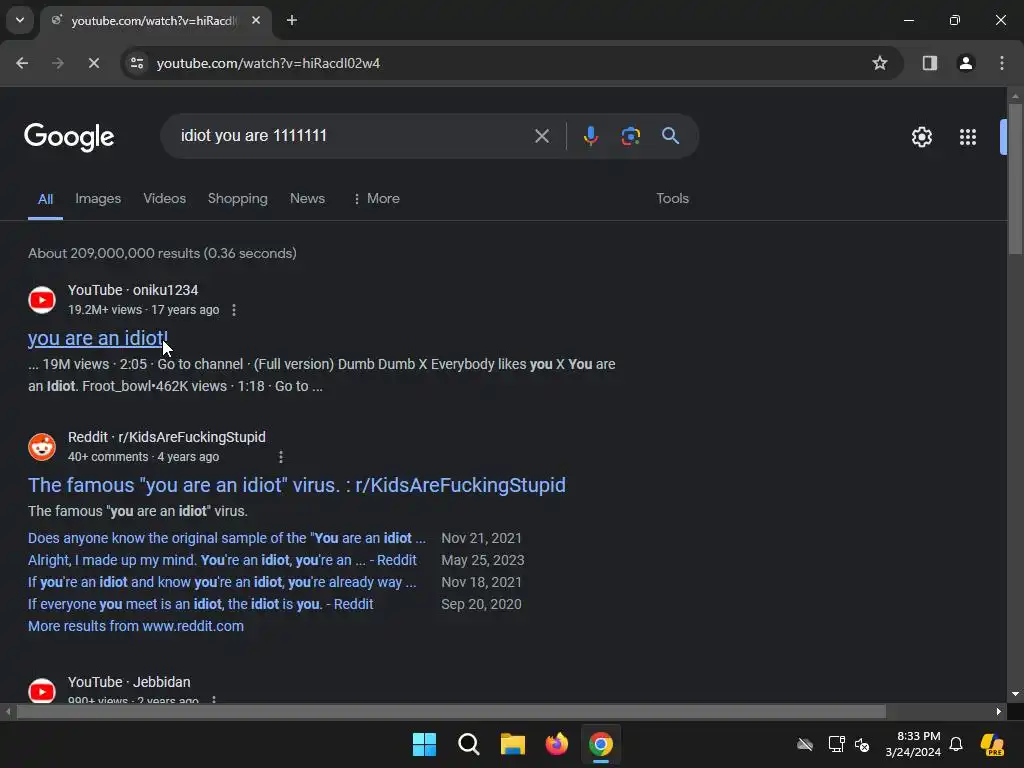This screenshot has height=768, width=1024.
Task: Click the horizontal scrollbar thumb
Action: tap(451, 711)
